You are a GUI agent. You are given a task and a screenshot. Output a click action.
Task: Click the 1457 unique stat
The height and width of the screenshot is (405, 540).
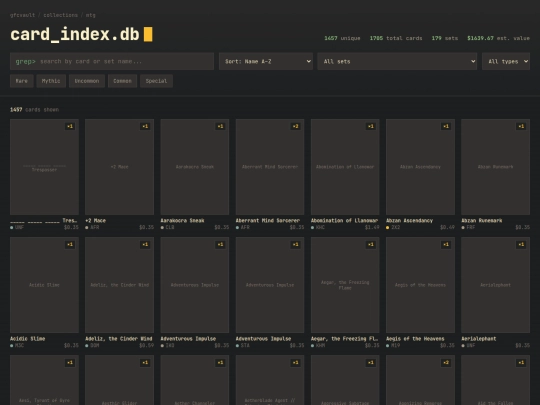pos(342,38)
